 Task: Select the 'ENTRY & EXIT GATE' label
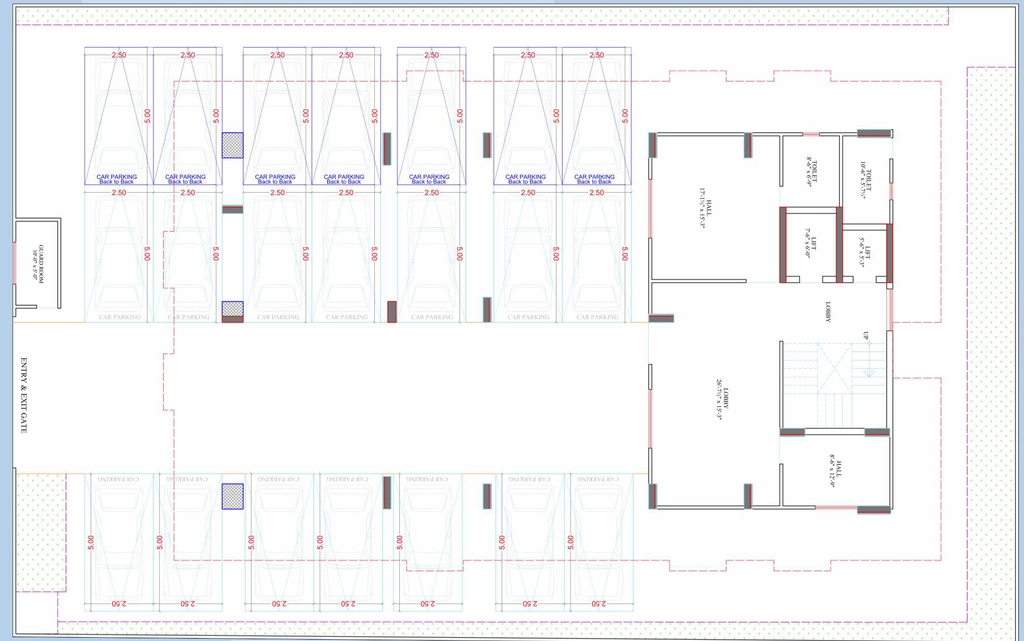point(24,396)
